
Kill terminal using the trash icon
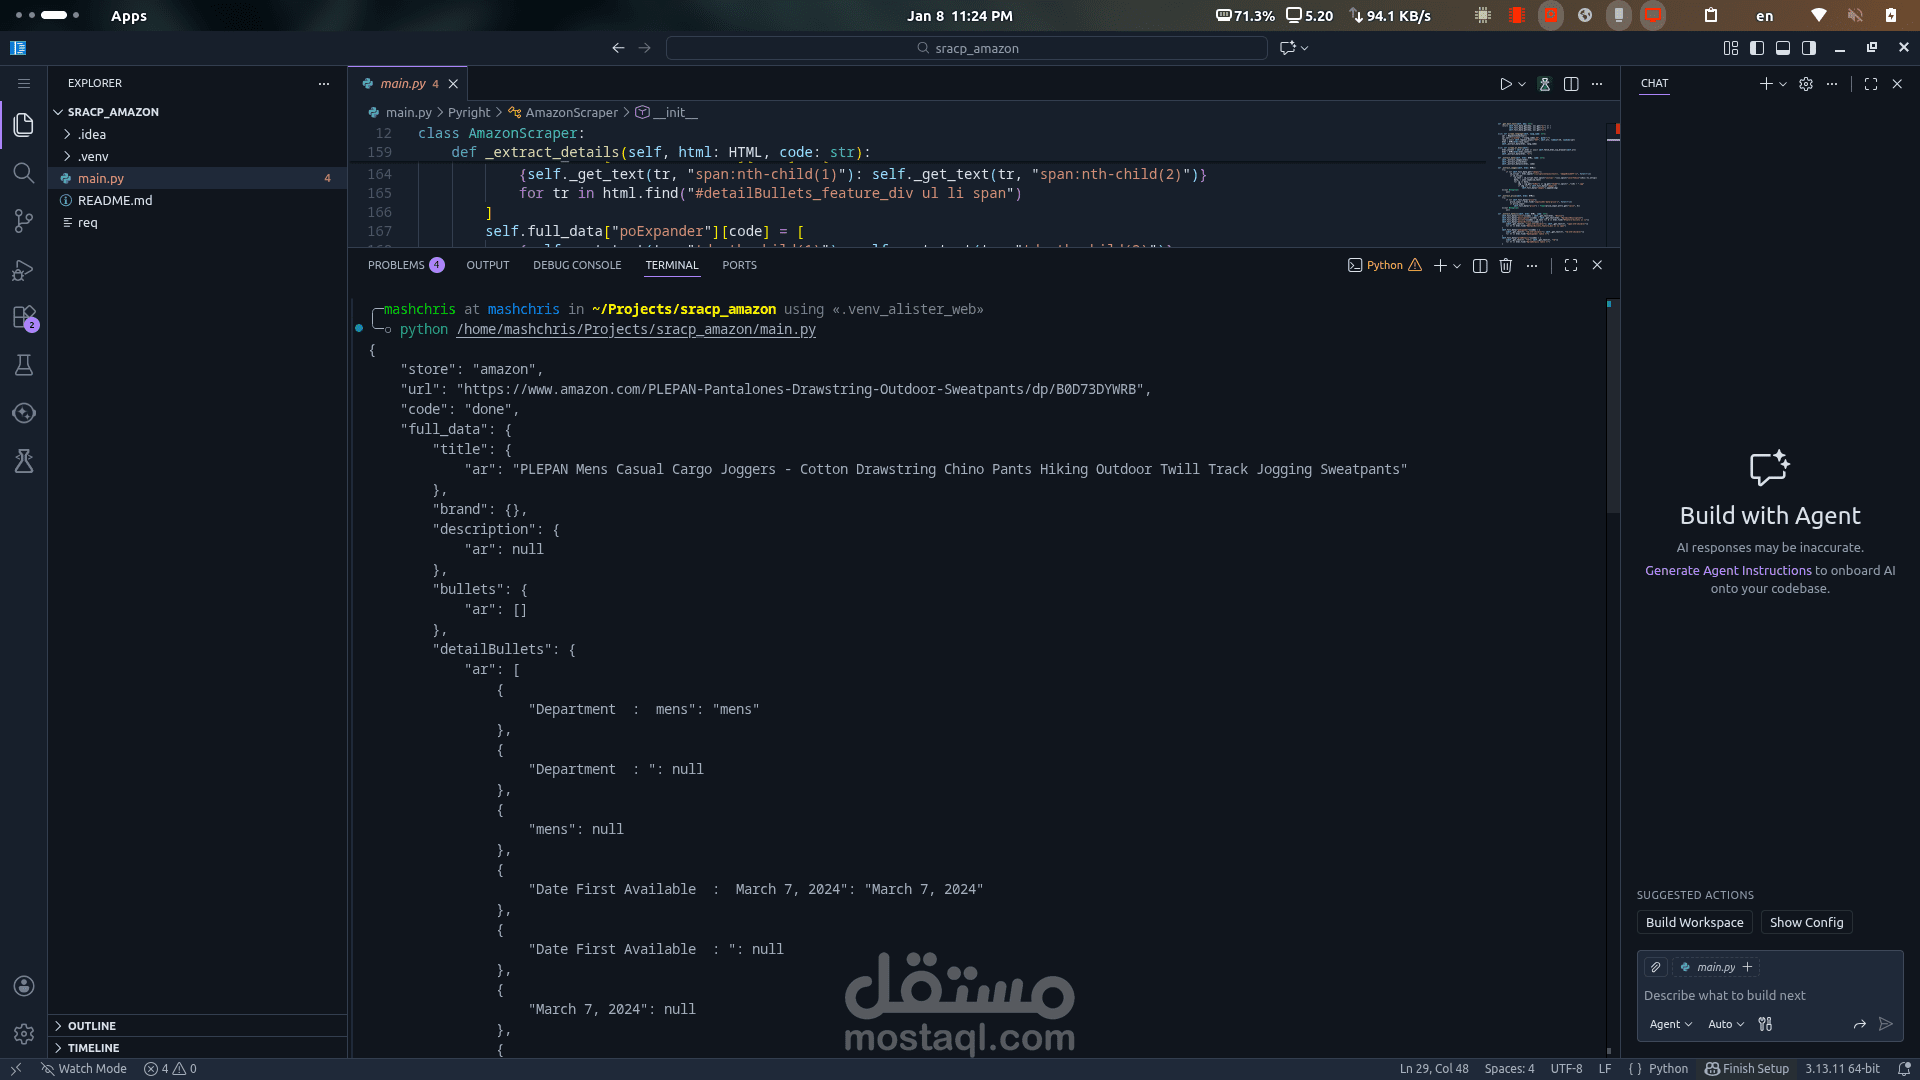1506,266
